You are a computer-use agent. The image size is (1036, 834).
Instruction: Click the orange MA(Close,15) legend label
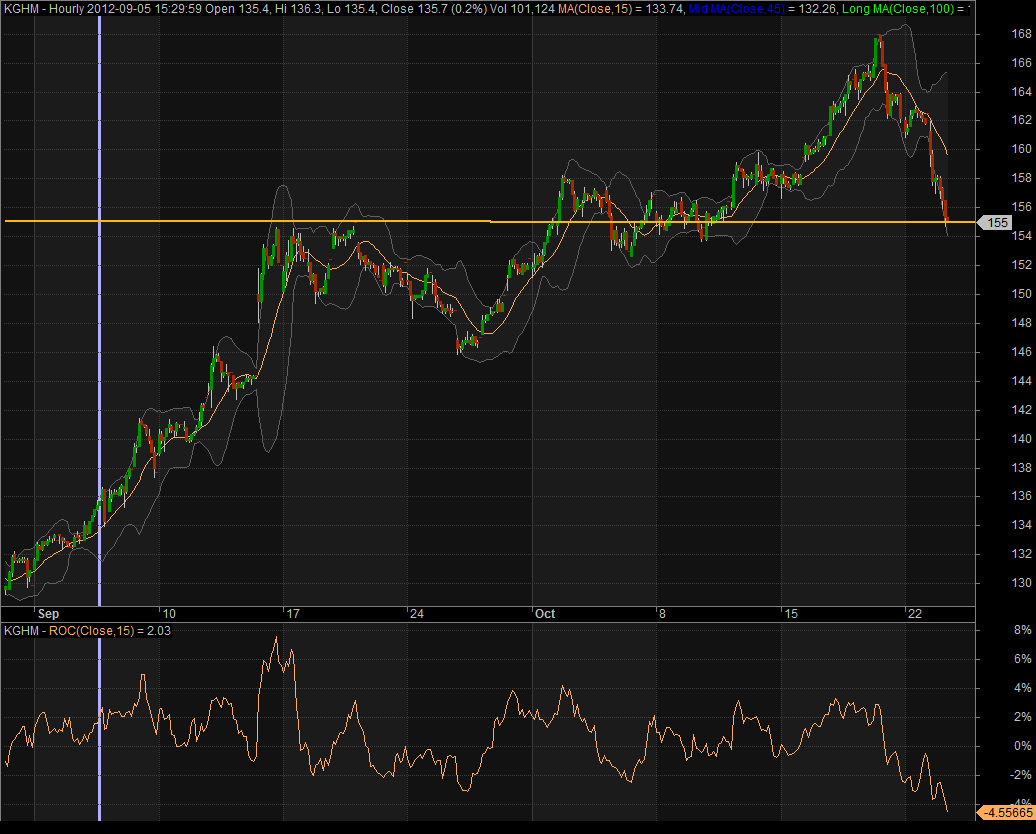click(652, 9)
